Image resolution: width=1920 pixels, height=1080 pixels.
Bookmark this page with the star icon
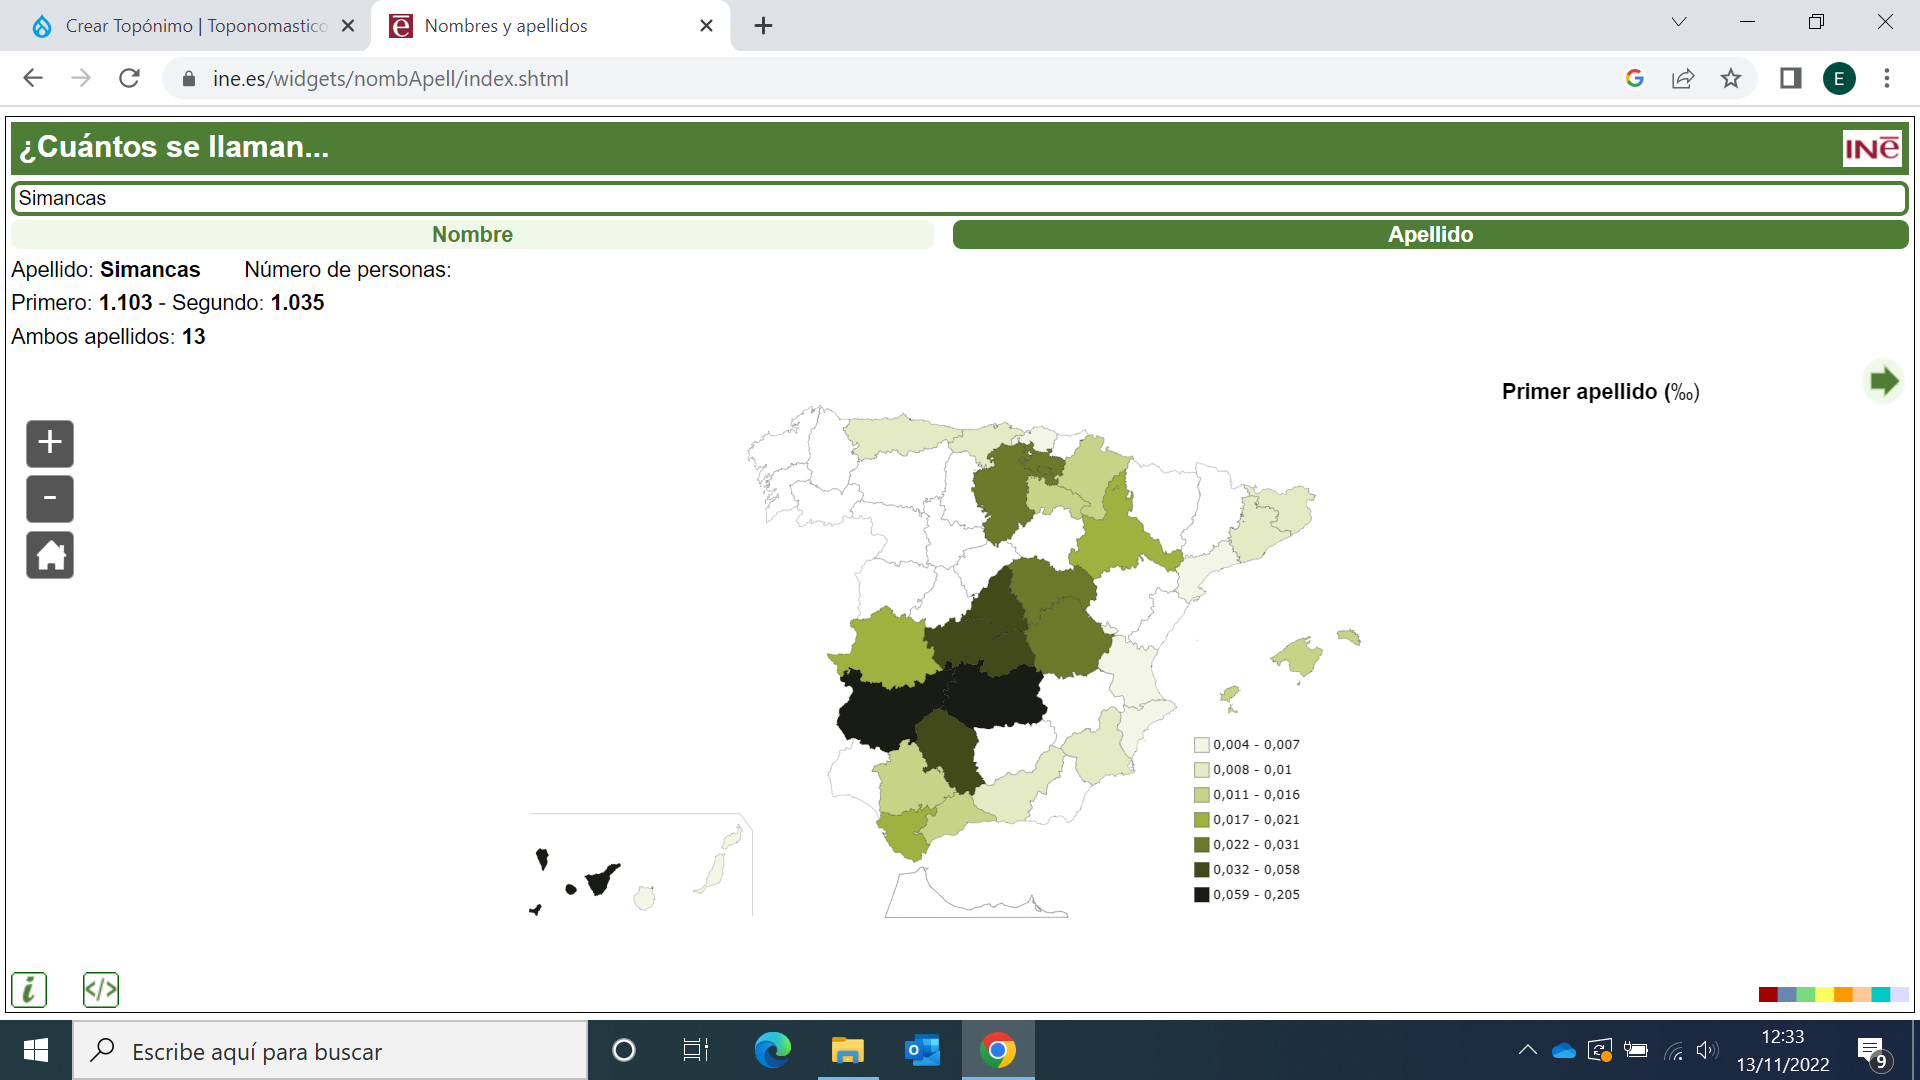[1731, 79]
